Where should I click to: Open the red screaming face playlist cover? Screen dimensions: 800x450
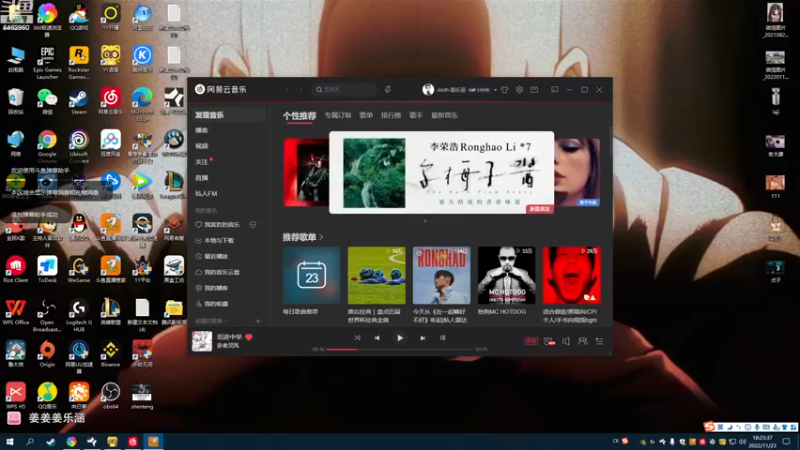[571, 276]
